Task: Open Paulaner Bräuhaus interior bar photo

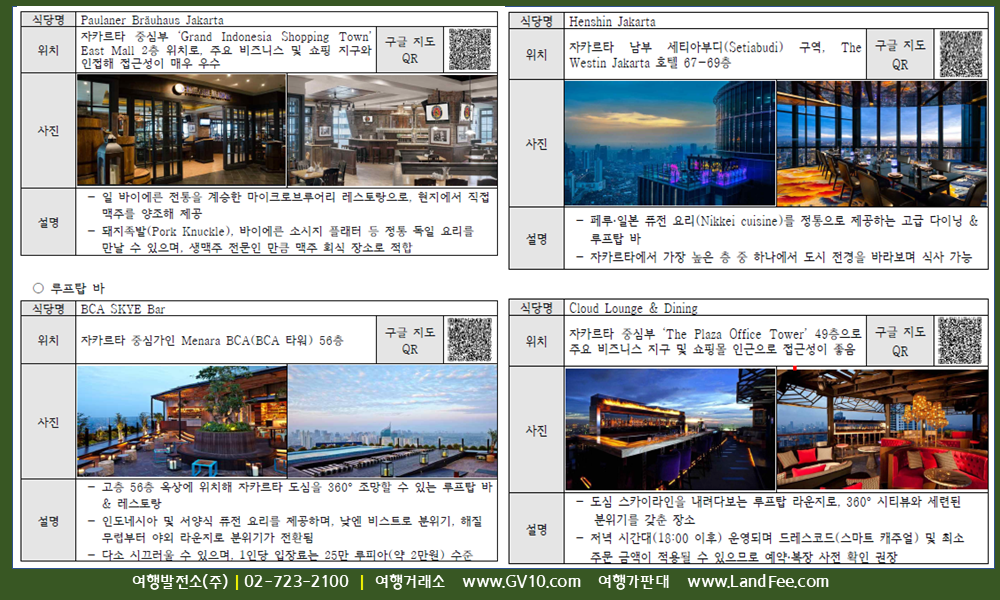Action: click(x=391, y=130)
